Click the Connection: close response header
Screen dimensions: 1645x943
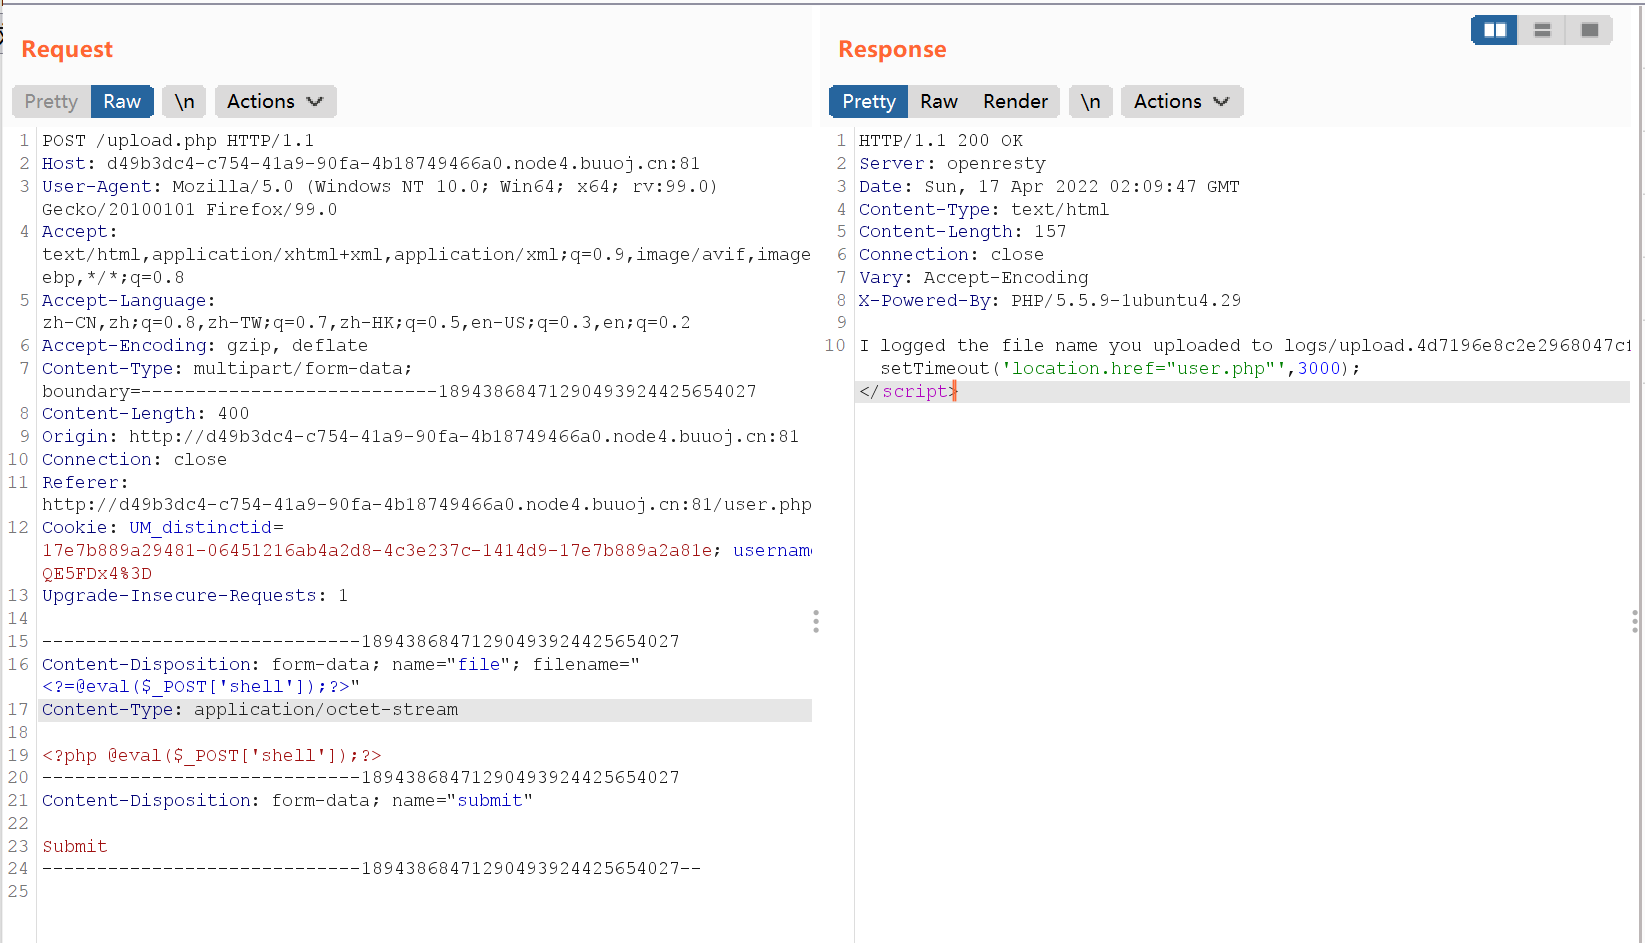[x=951, y=255]
